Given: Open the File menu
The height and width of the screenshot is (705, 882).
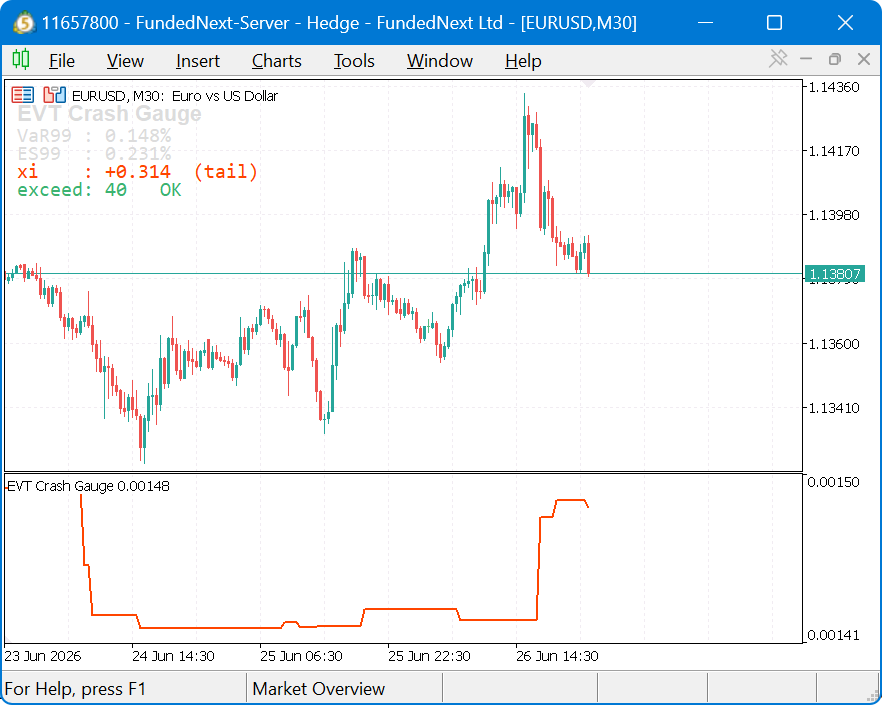Looking at the screenshot, I should (62, 61).
